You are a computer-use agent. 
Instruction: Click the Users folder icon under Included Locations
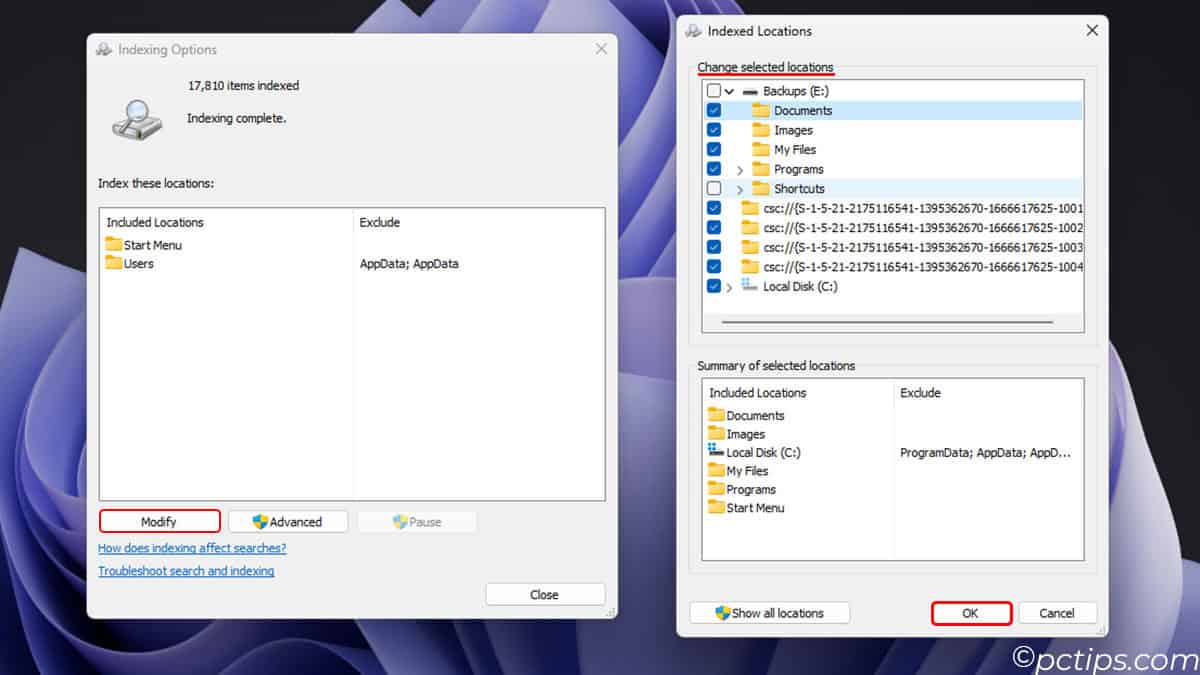[x=113, y=263]
